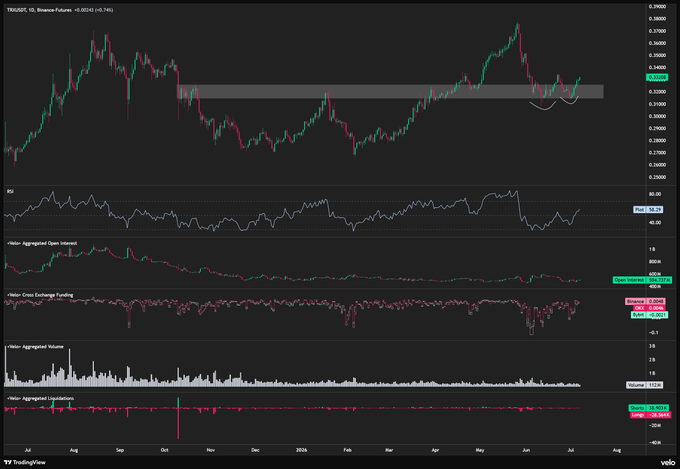Click the Plot 58.29 RSI value label
Screen dimensions: 680x469
pos(648,210)
